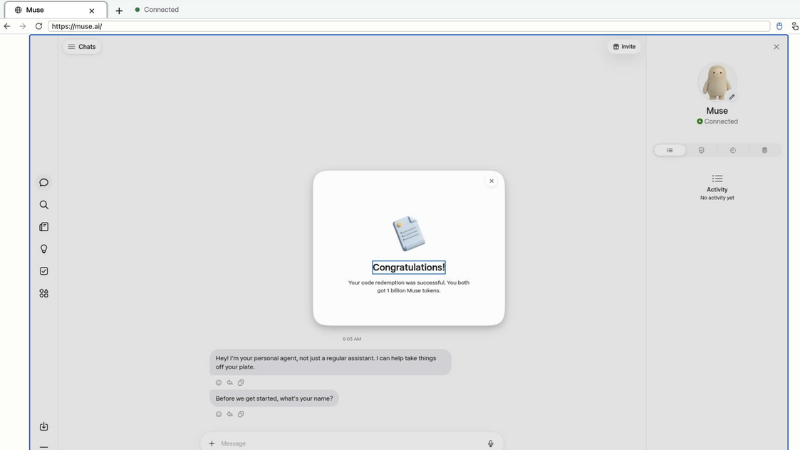Close the Muse side panel
Screen dimensions: 800x450
776,47
